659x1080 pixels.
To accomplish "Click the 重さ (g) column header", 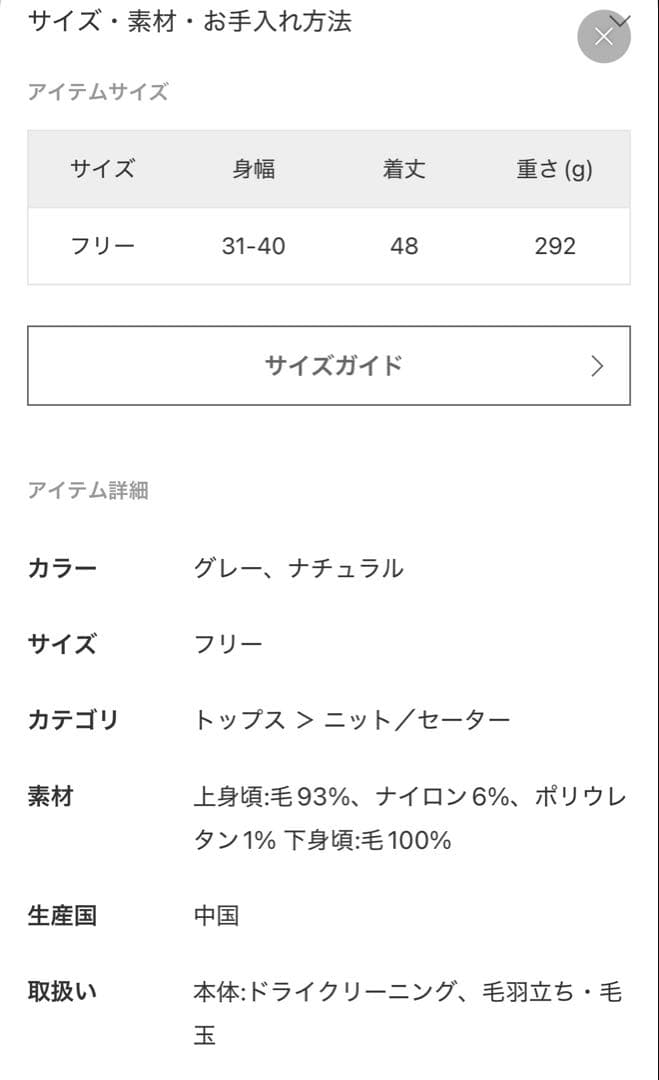I will coord(554,169).
